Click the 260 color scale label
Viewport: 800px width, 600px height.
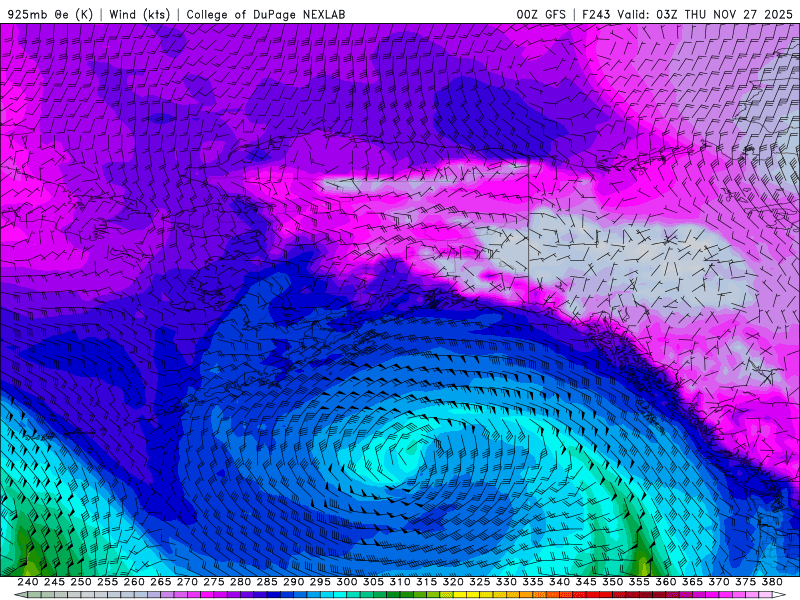(x=134, y=582)
